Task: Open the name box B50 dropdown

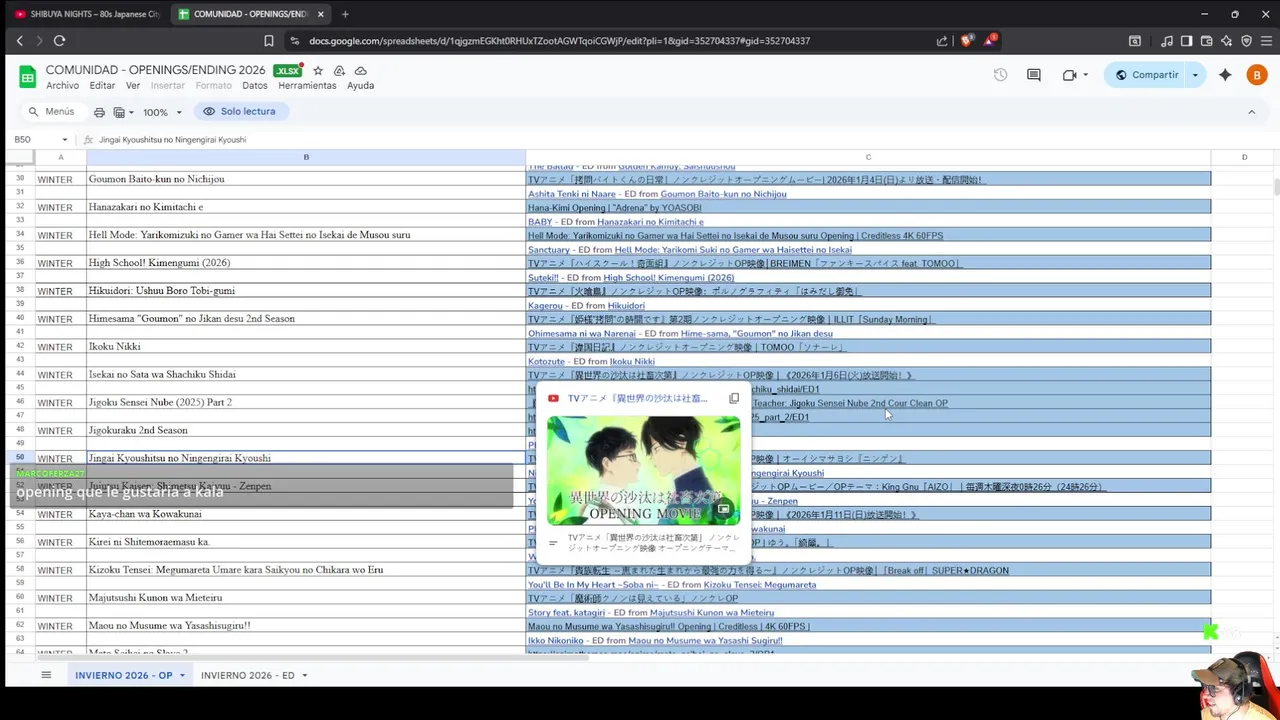Action: pos(64,140)
